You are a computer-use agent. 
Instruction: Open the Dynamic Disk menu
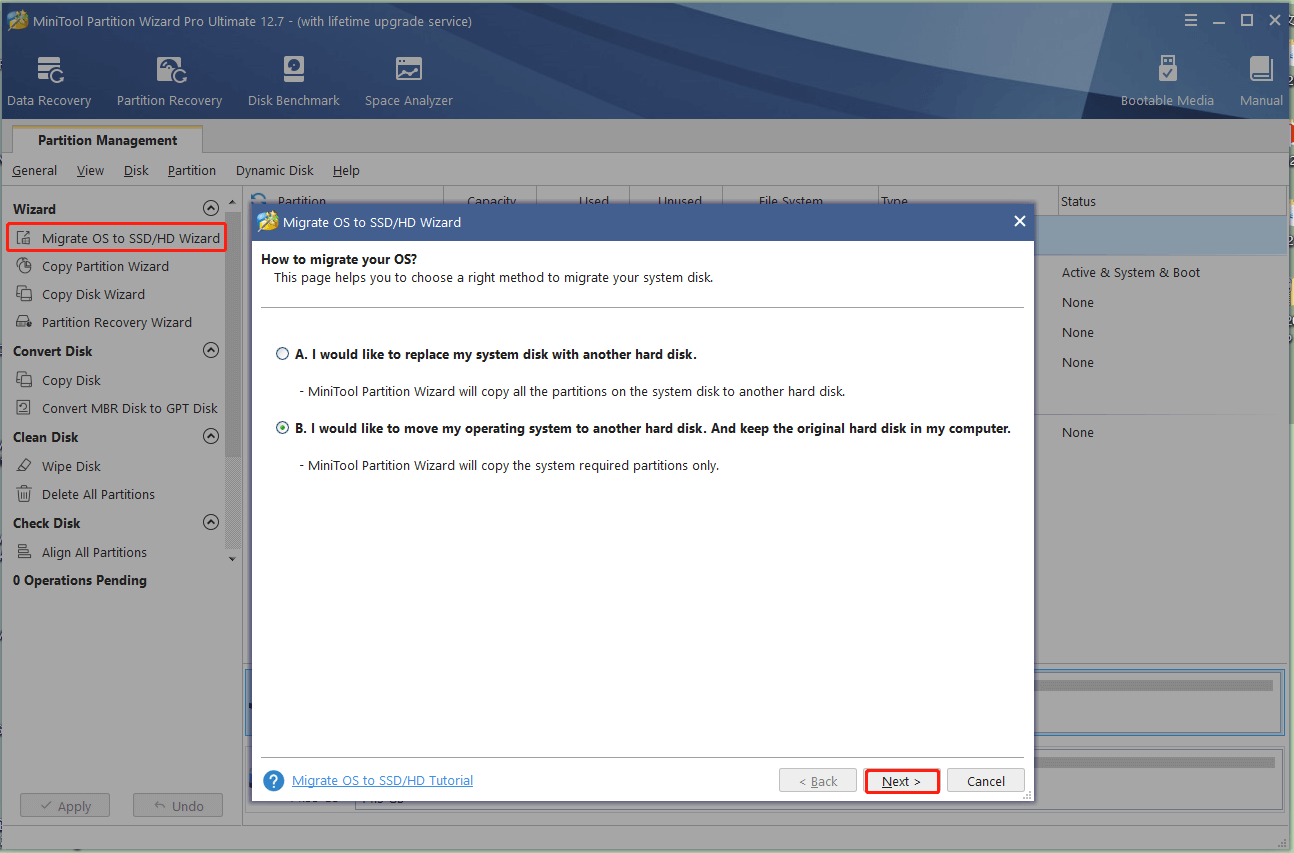click(x=275, y=171)
